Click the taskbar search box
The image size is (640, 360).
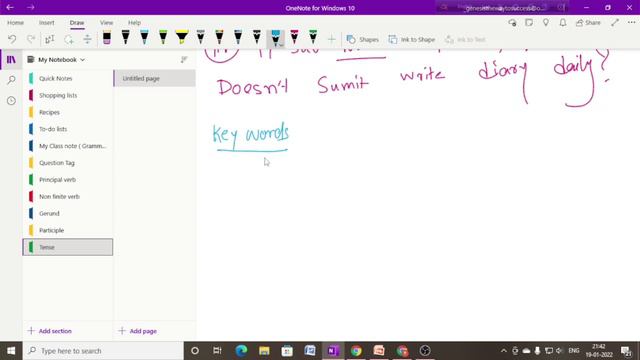(x=103, y=351)
